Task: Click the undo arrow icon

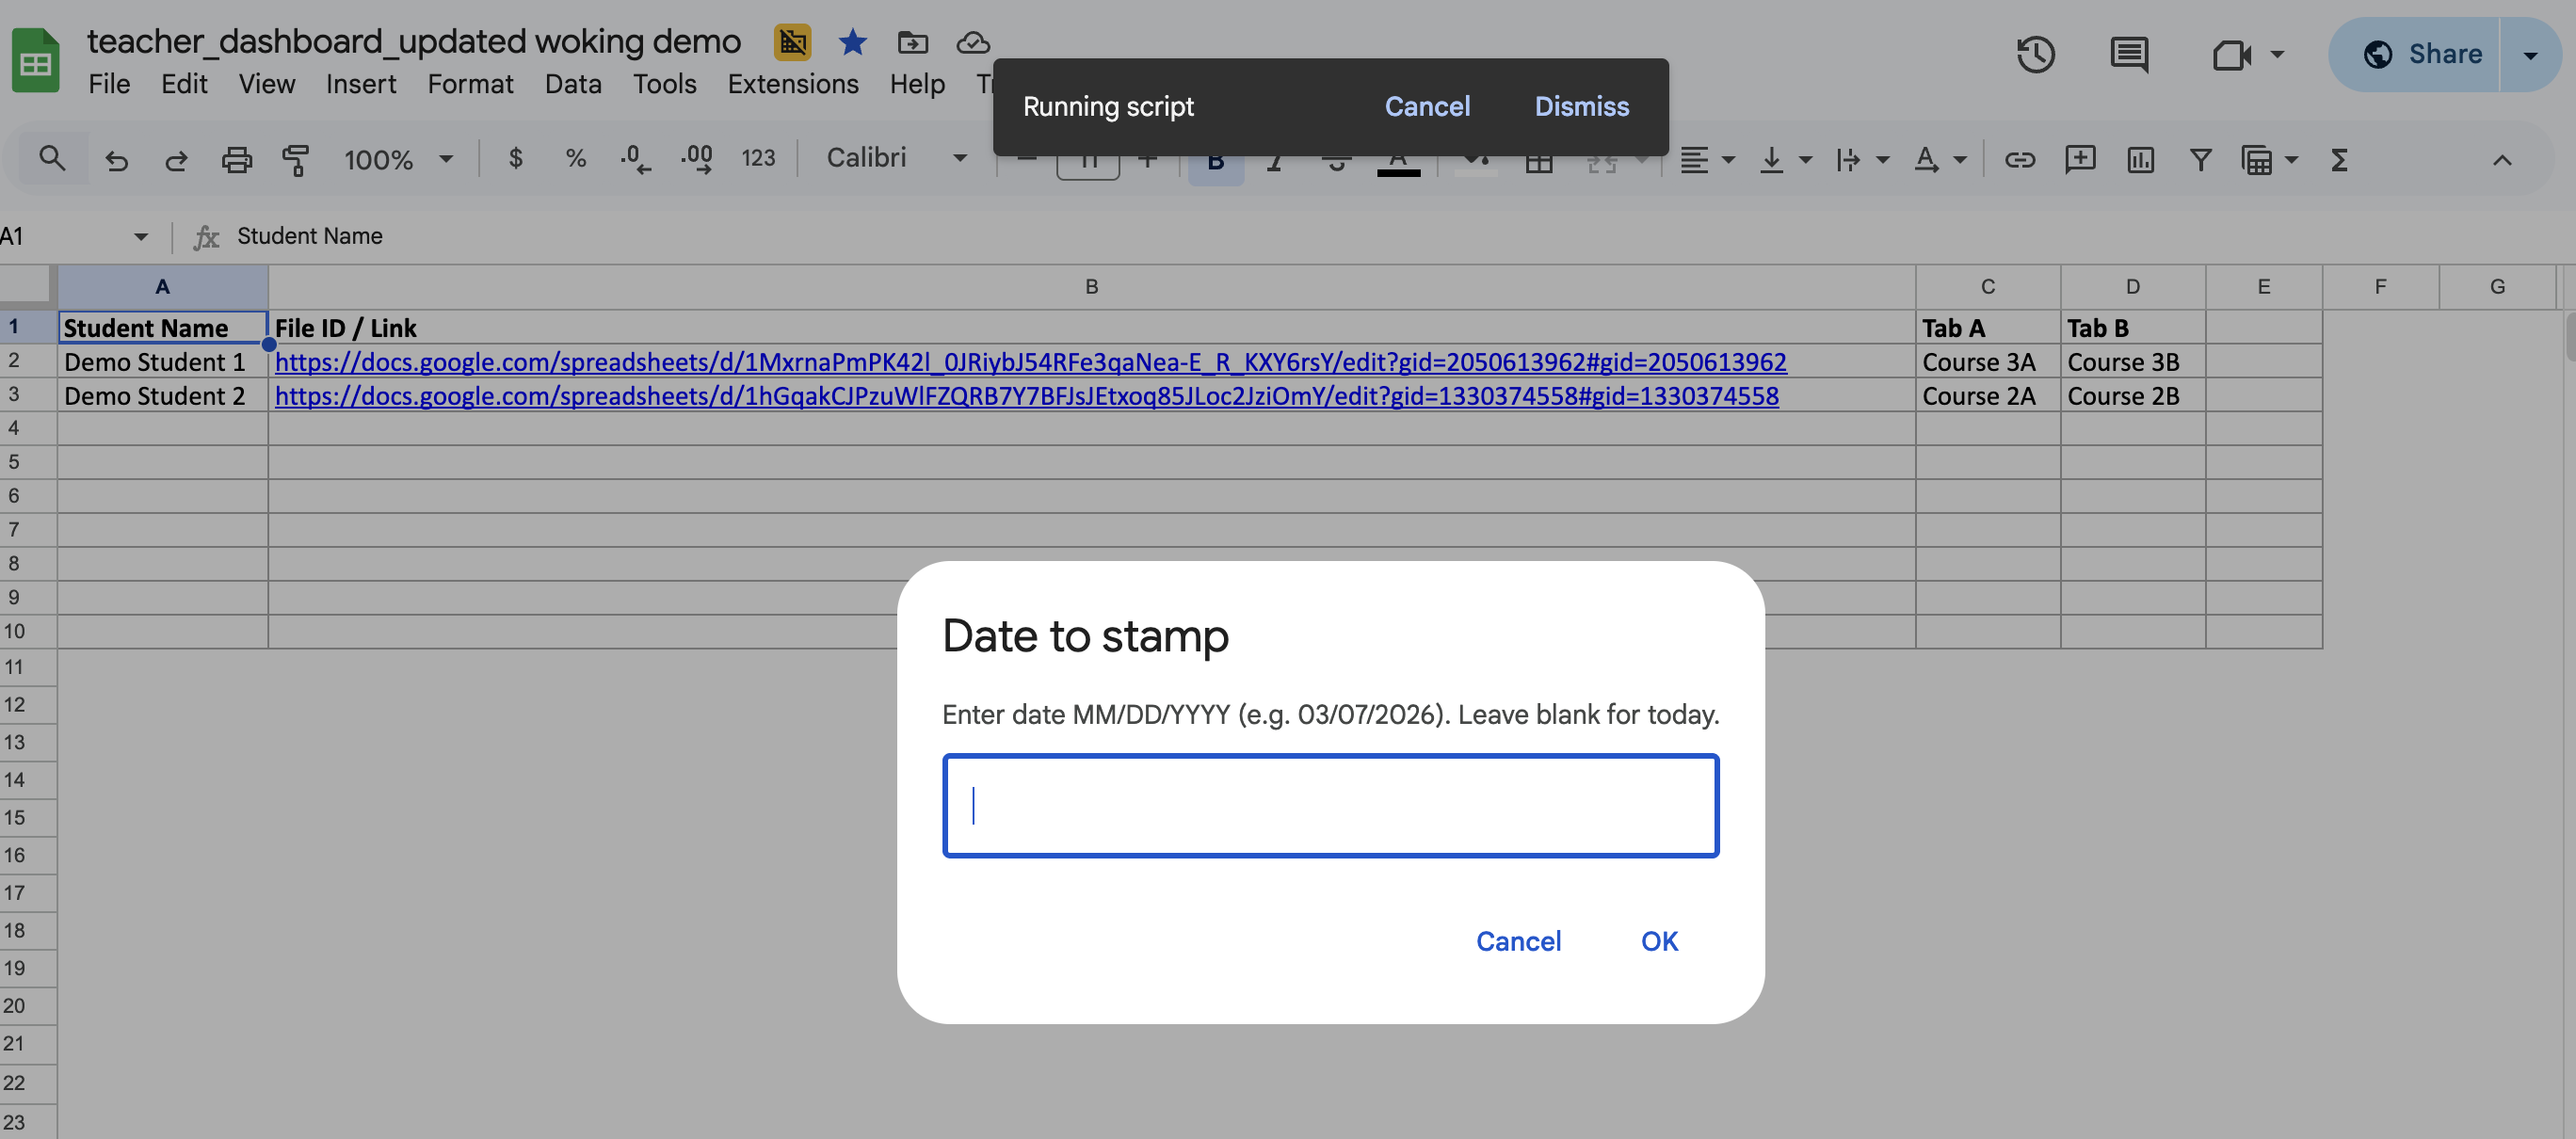Action: click(x=117, y=160)
